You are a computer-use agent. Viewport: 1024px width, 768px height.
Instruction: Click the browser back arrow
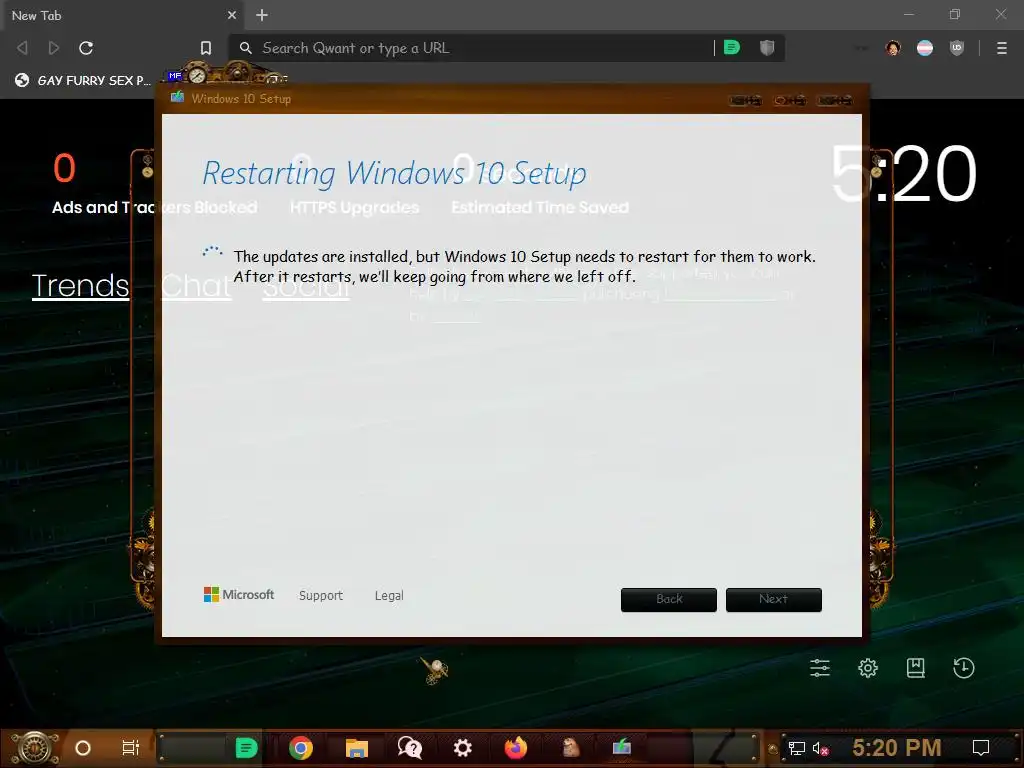click(22, 48)
